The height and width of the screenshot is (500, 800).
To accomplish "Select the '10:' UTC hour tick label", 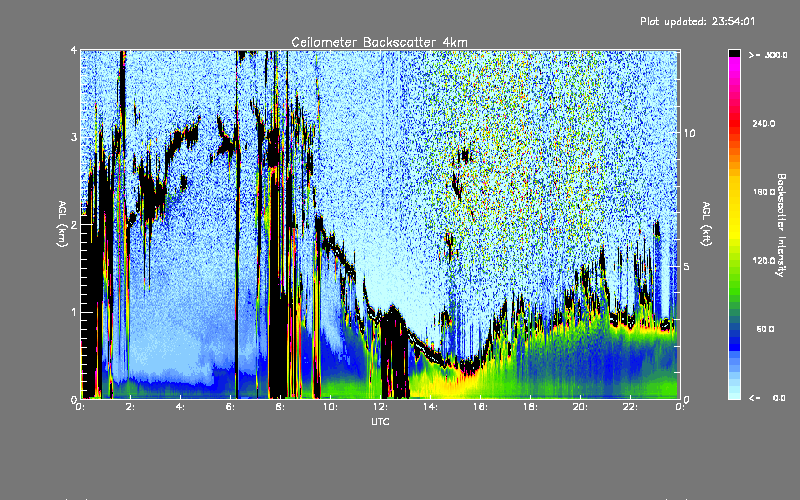I will [330, 407].
